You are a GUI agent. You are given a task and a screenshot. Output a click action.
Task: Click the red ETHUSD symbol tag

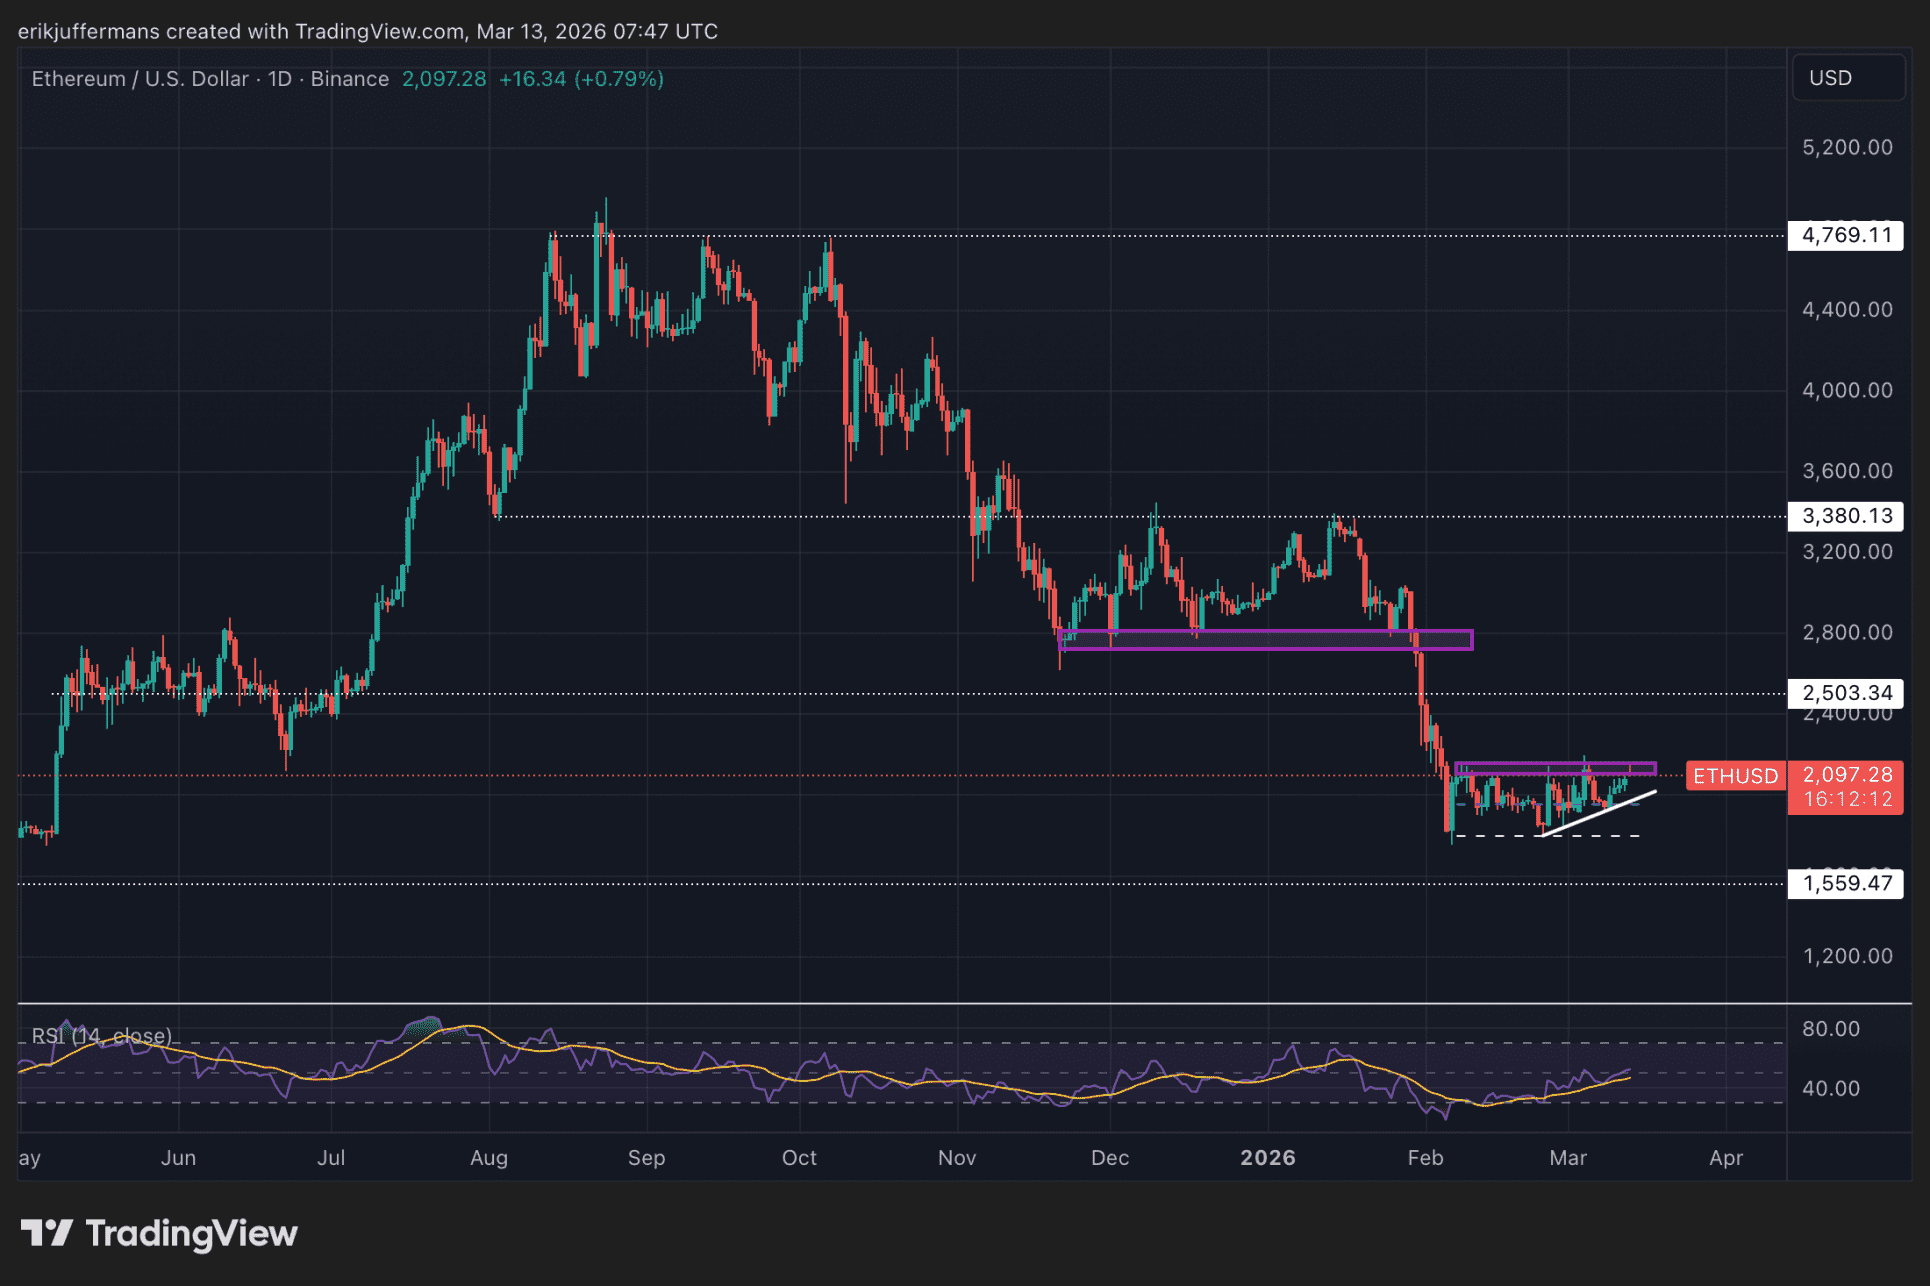pyautogui.click(x=1735, y=776)
